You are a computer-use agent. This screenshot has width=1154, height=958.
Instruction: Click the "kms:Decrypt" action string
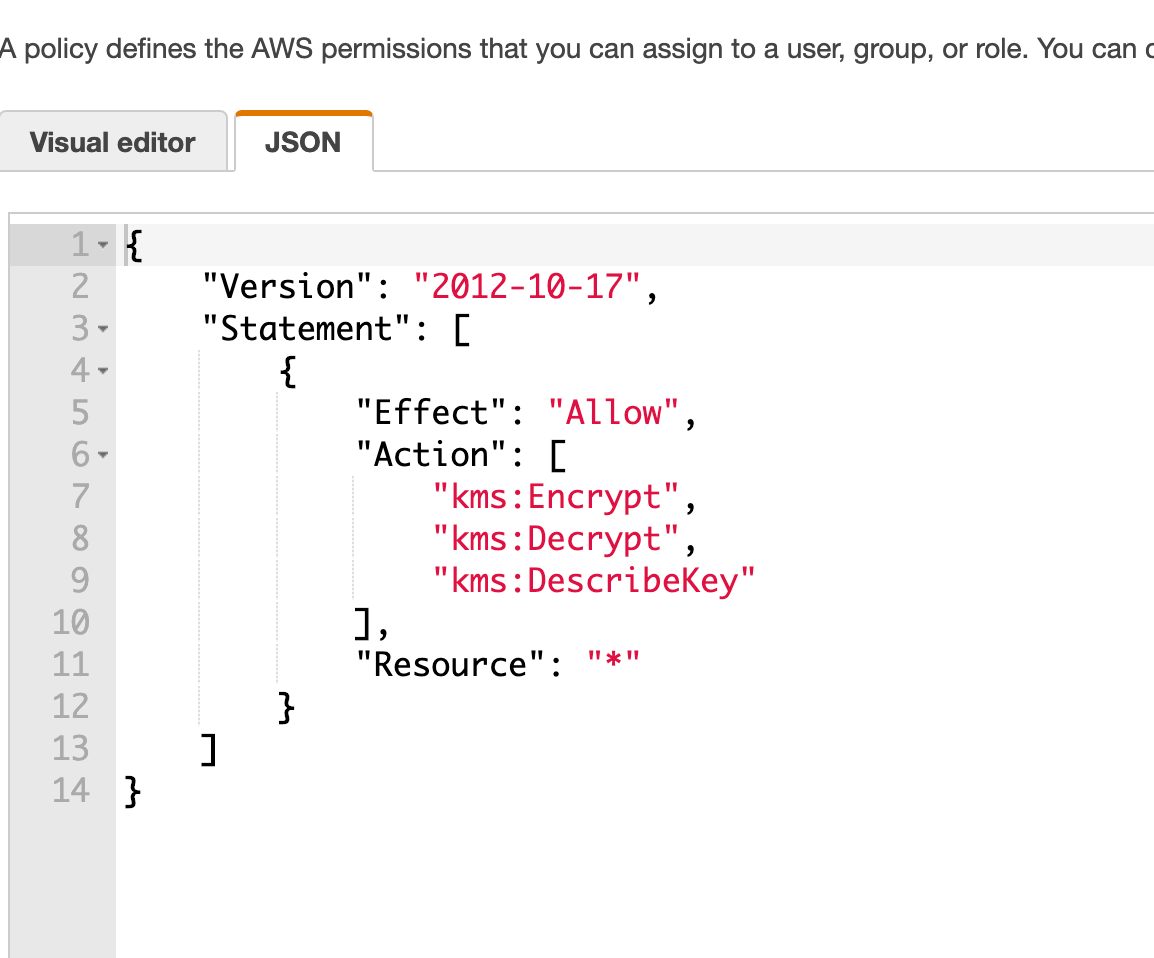(556, 539)
